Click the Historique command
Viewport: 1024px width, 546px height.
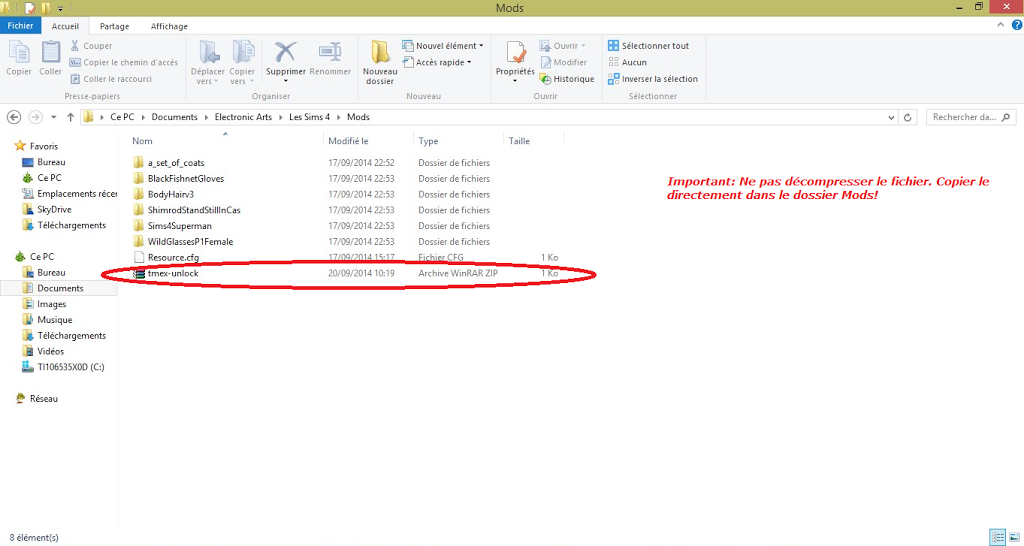[566, 78]
